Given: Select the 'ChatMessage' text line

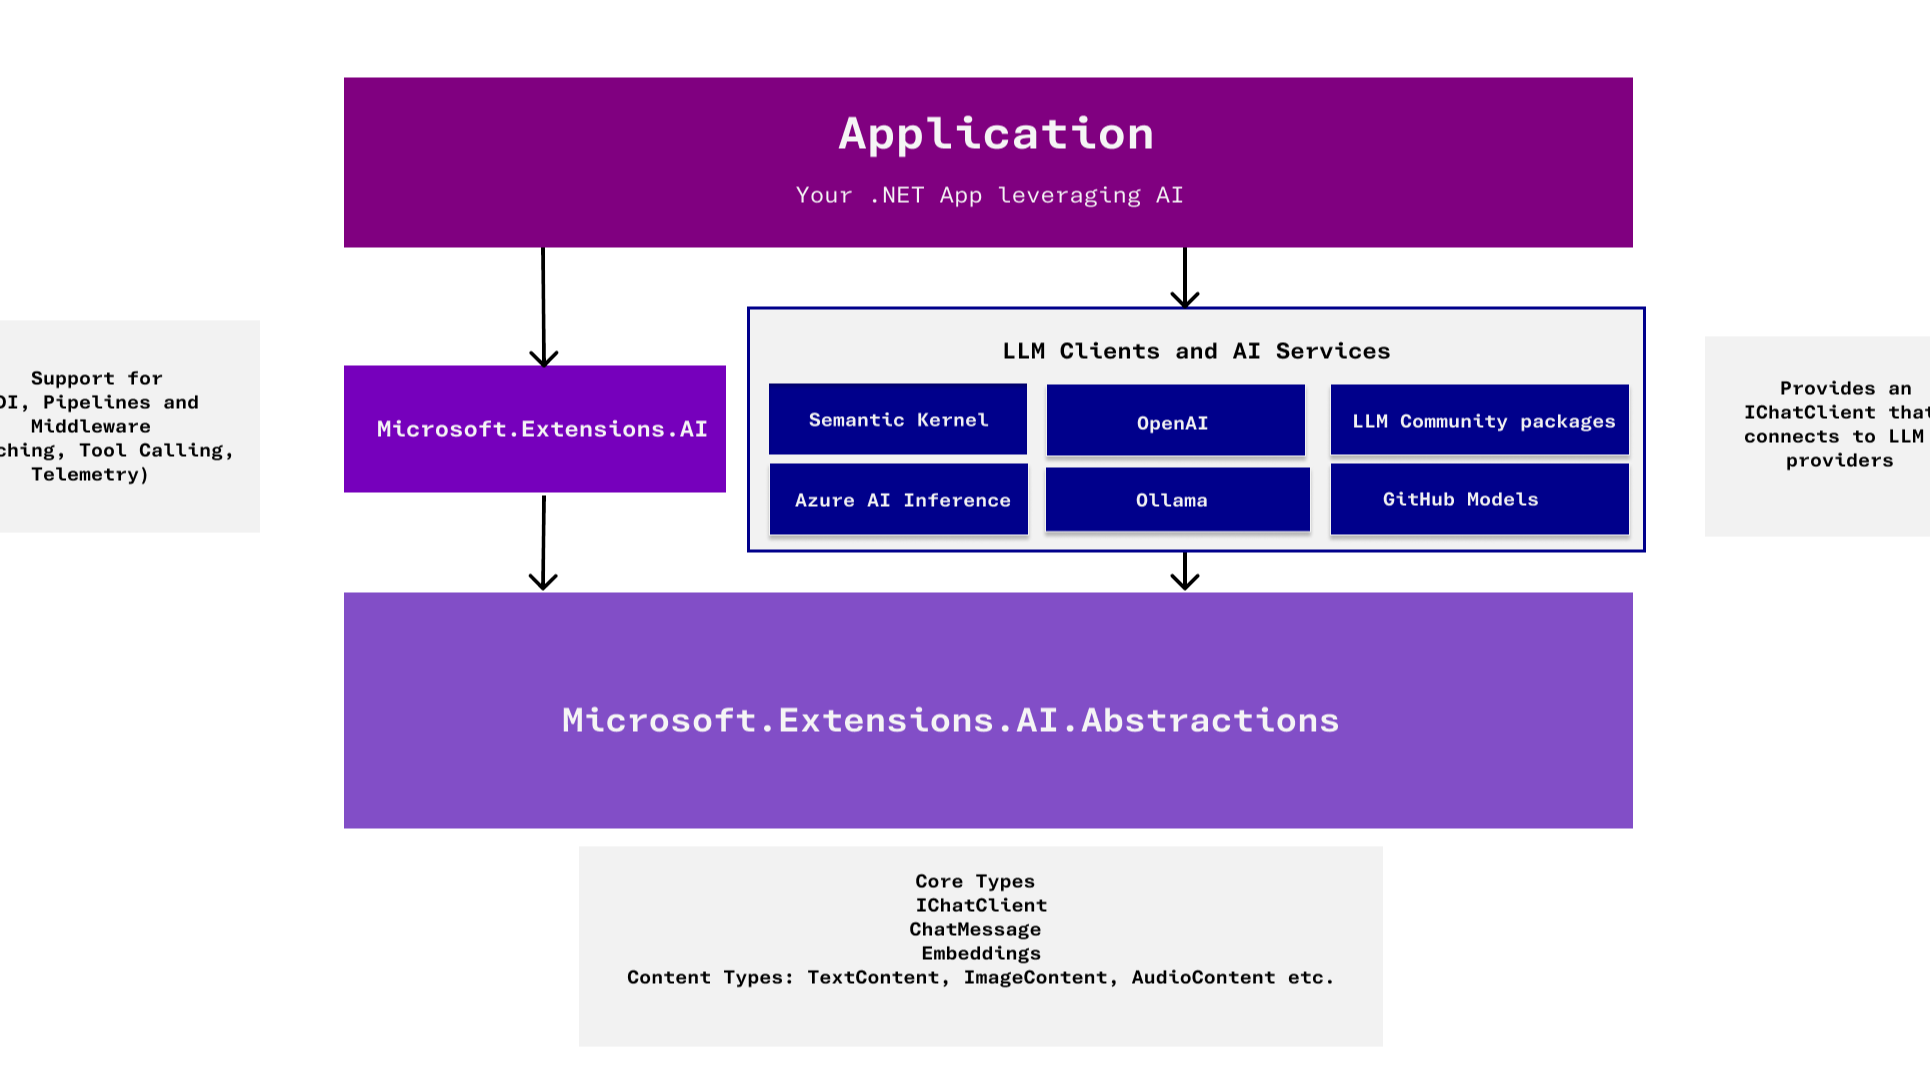Looking at the screenshot, I should [975, 929].
